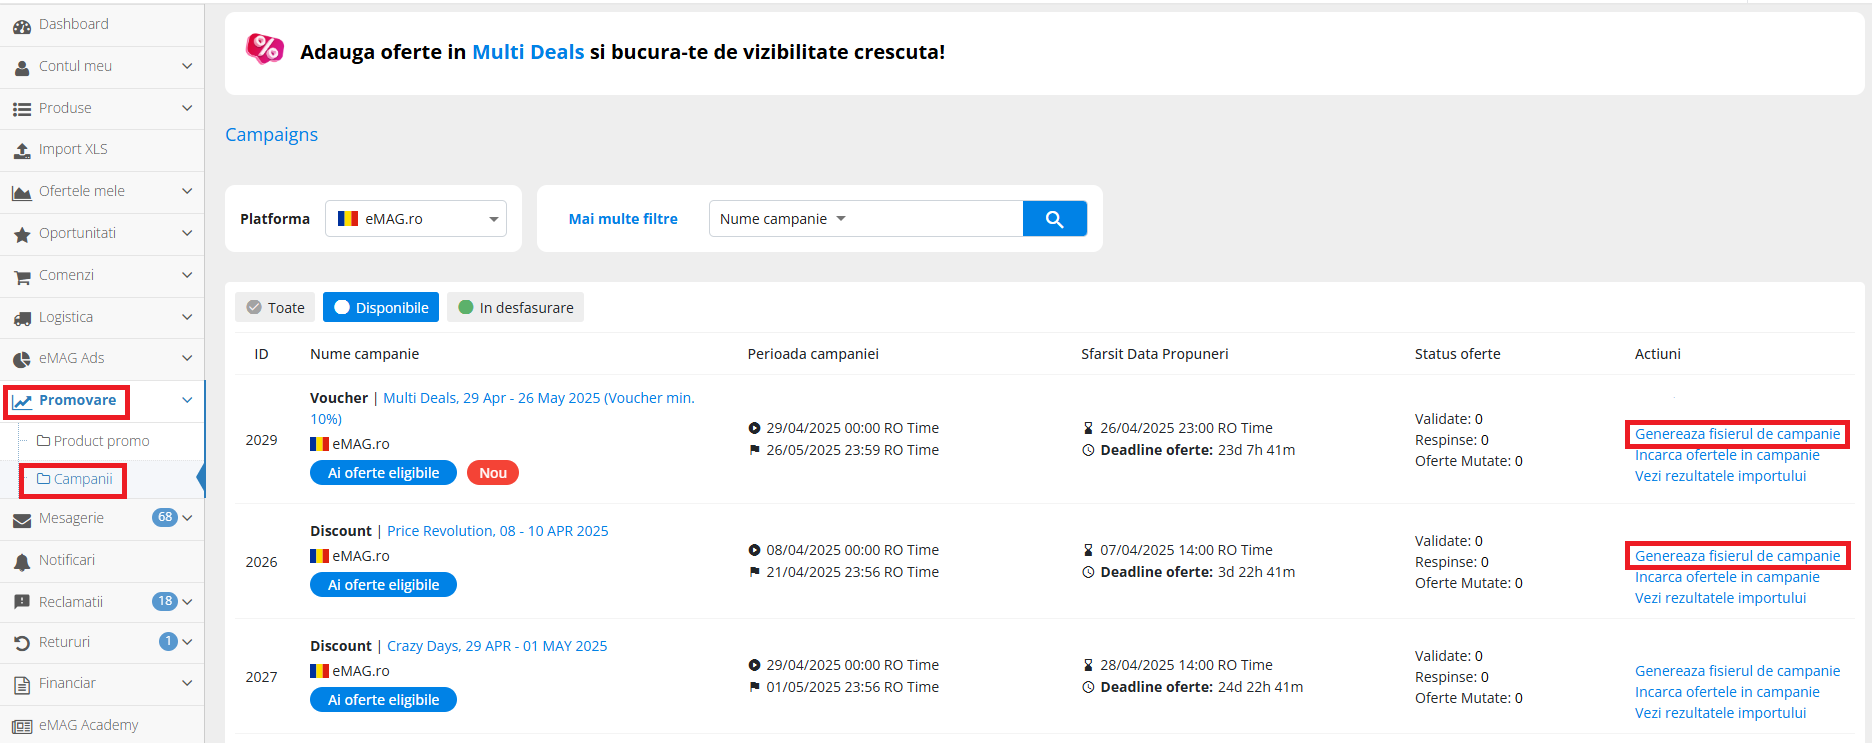Show all campaigns with the Toate filter
The image size is (1872, 743).
(275, 307)
